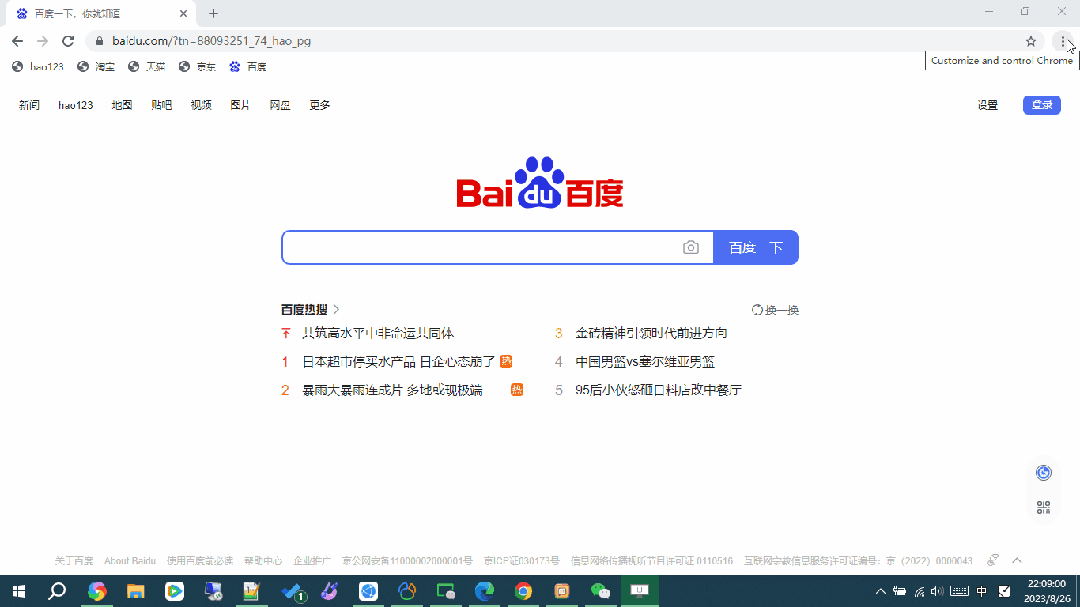Open hot search 中国男篮vs塞尔维亚男篮
Image resolution: width=1080 pixels, height=607 pixels.
pos(645,362)
